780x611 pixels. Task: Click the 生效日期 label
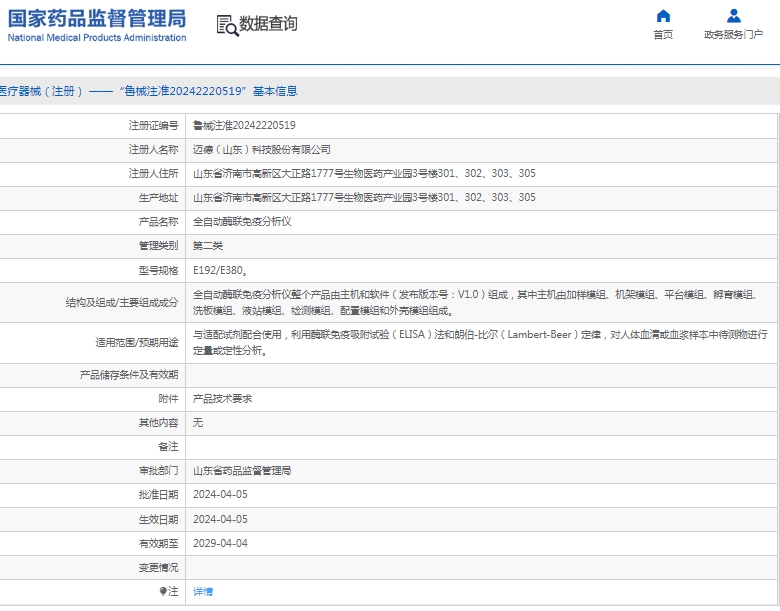tap(159, 519)
